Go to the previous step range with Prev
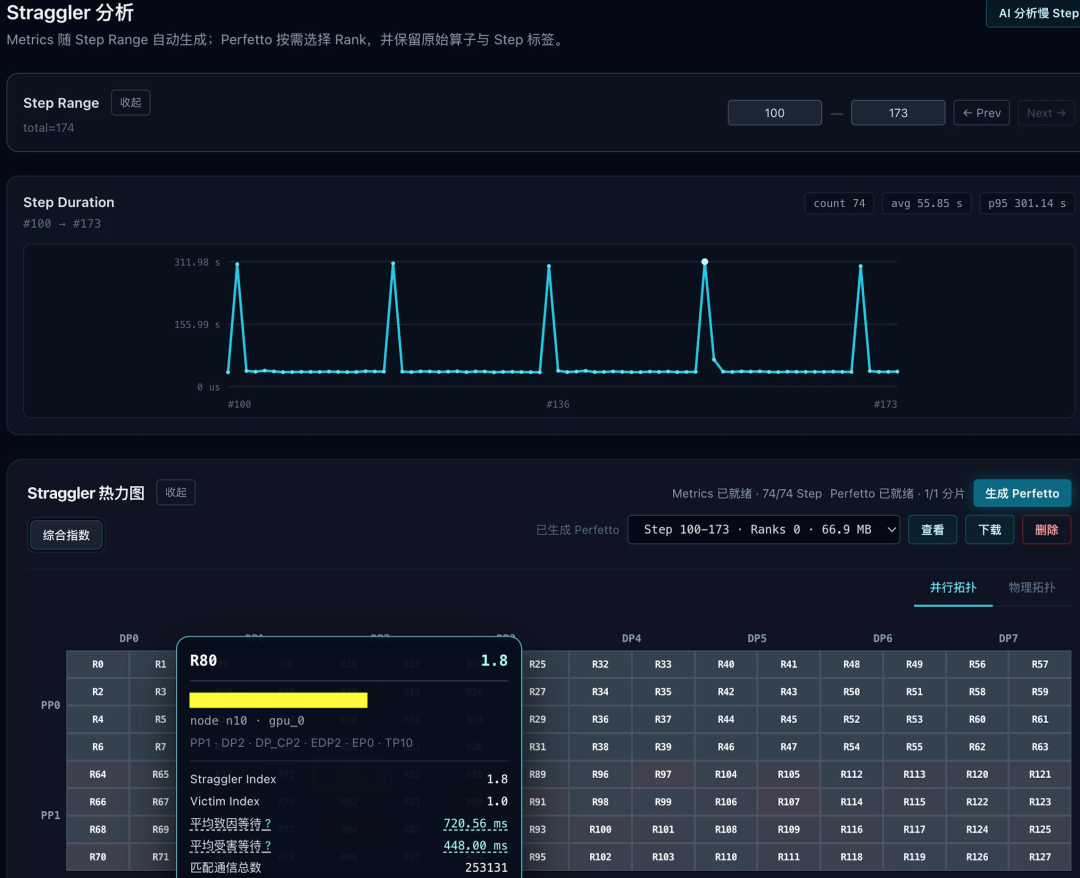The height and width of the screenshot is (878, 1080). coord(982,113)
